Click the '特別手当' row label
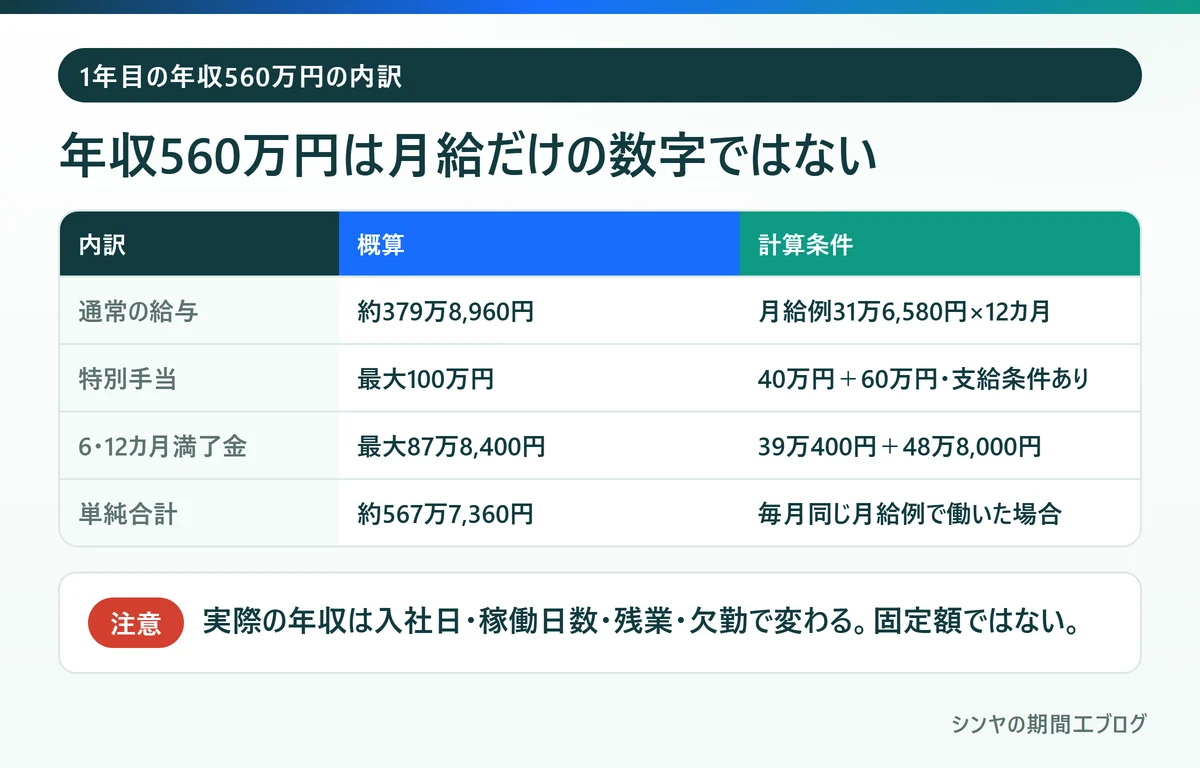 click(128, 379)
